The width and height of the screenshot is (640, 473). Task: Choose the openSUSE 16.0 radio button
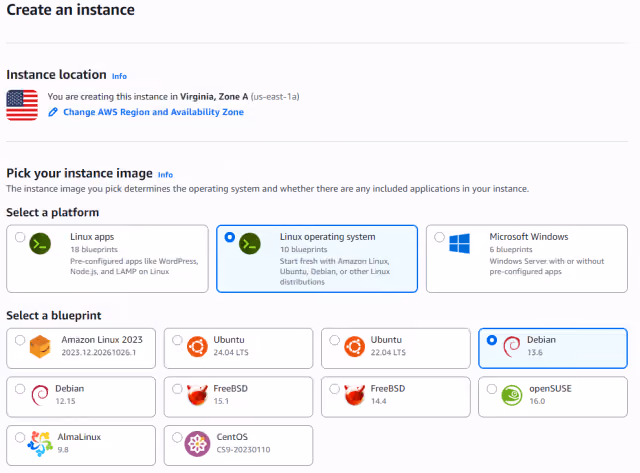(492, 389)
